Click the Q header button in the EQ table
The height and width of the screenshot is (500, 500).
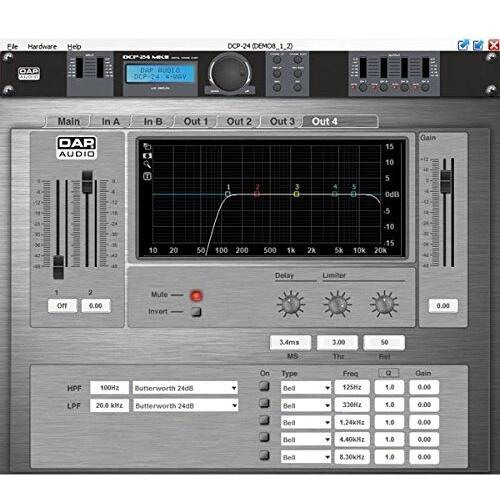click(x=388, y=373)
